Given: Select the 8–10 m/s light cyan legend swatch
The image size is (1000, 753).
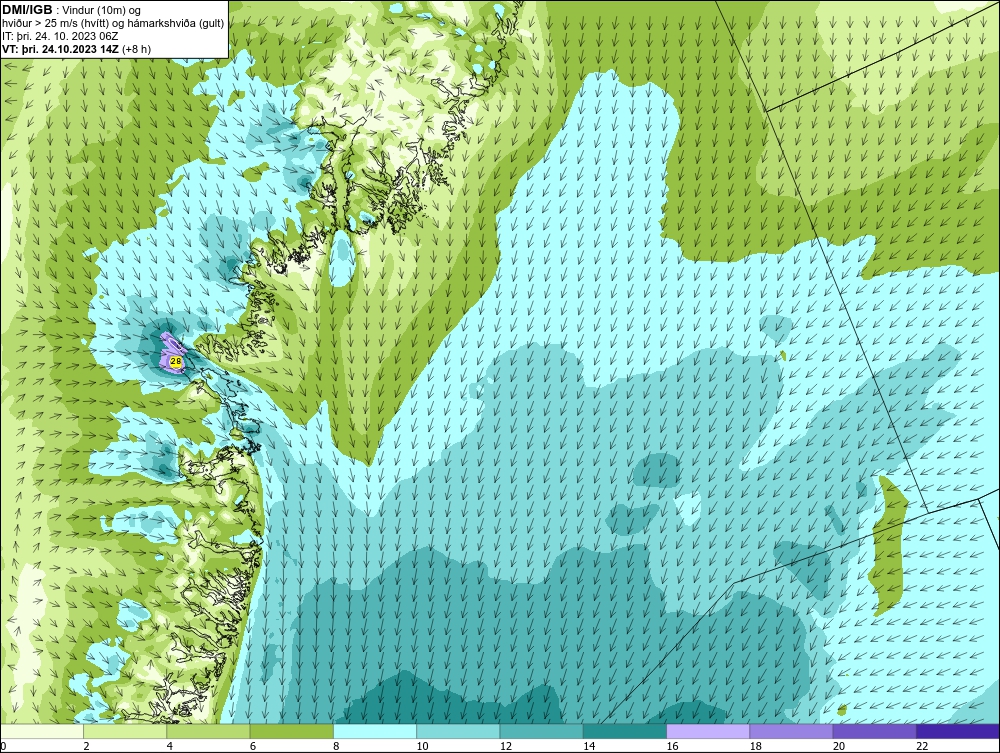Looking at the screenshot, I should tap(375, 731).
